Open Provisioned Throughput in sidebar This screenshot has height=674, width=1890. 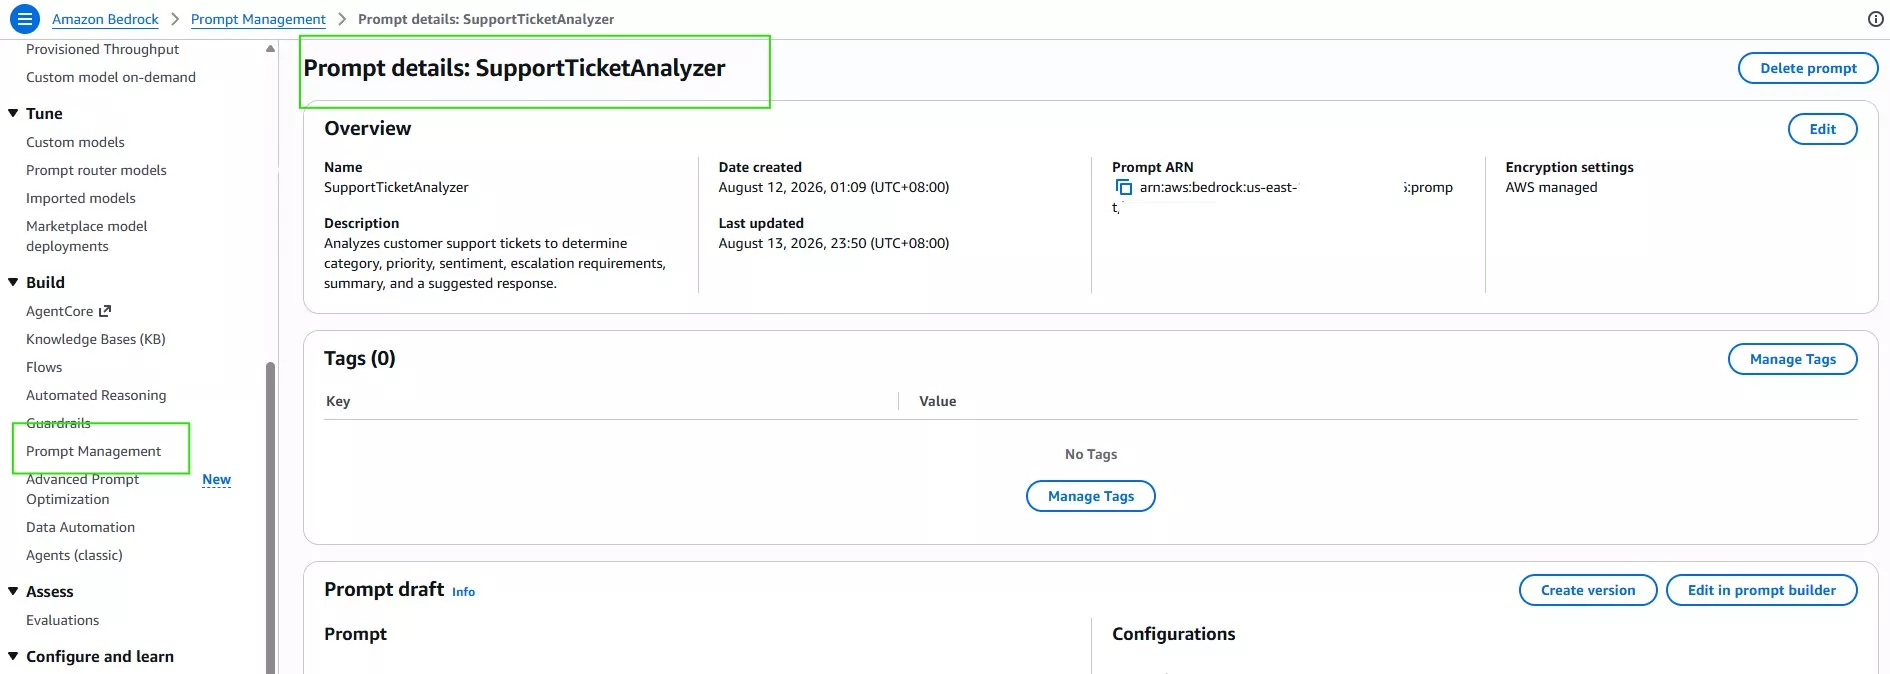tap(102, 49)
